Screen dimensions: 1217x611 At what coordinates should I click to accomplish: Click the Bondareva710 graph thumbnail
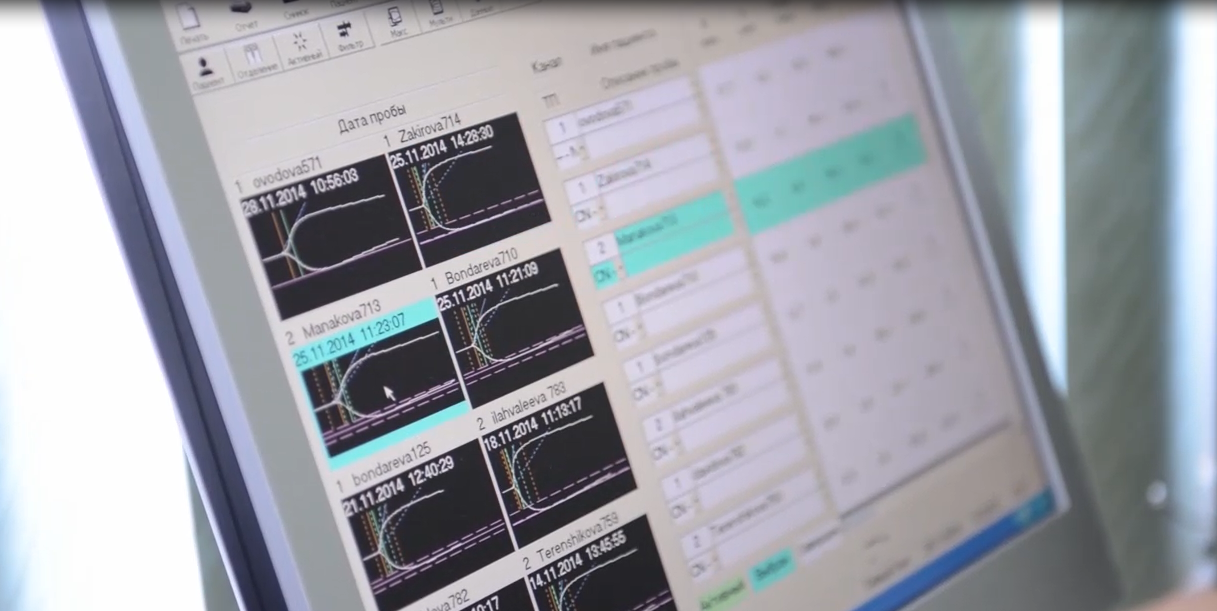pyautogui.click(x=514, y=325)
